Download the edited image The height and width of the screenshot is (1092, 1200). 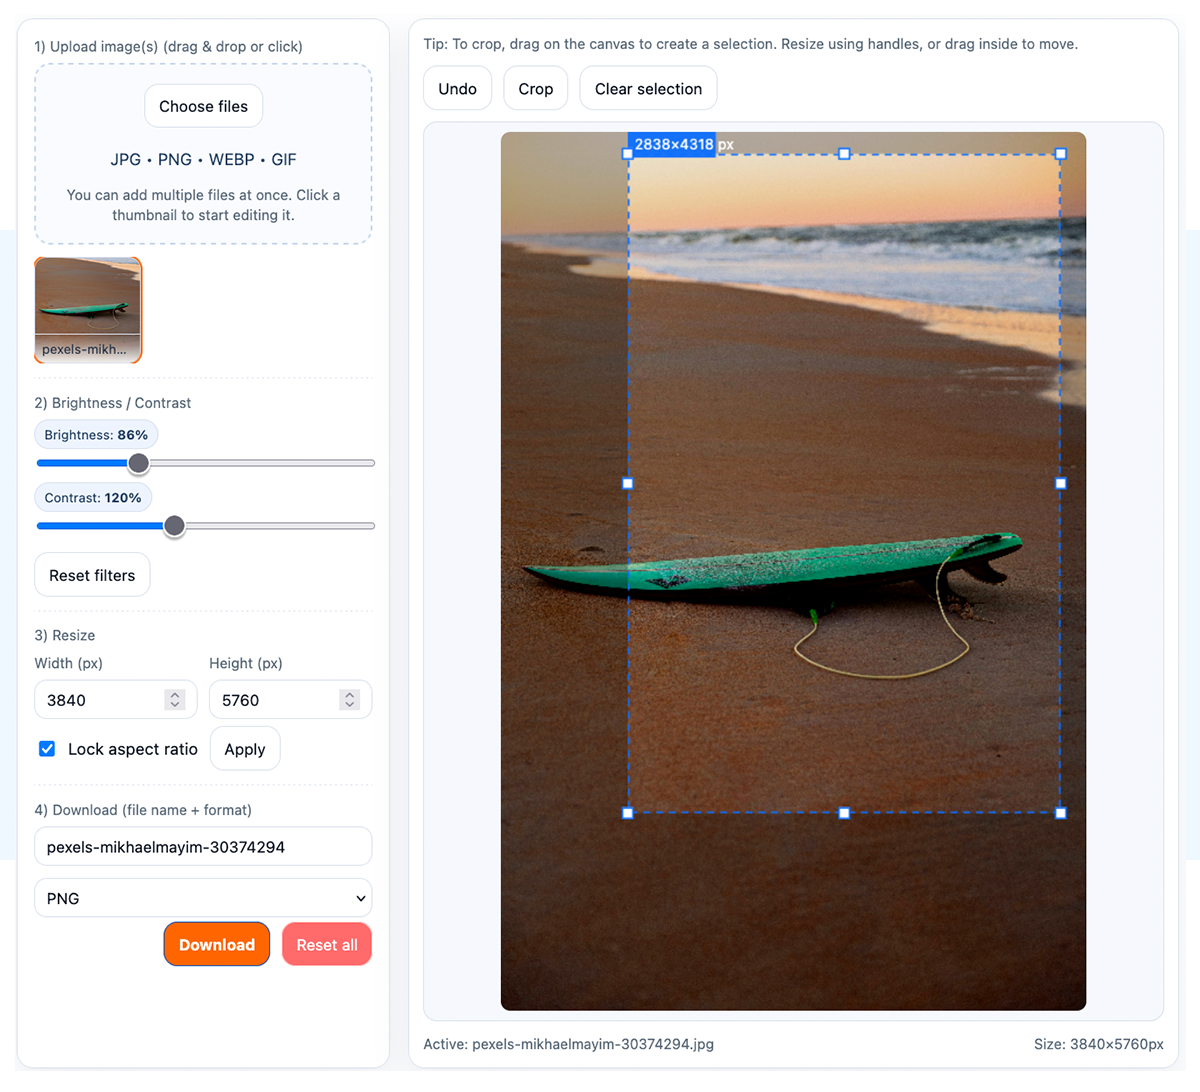point(216,944)
